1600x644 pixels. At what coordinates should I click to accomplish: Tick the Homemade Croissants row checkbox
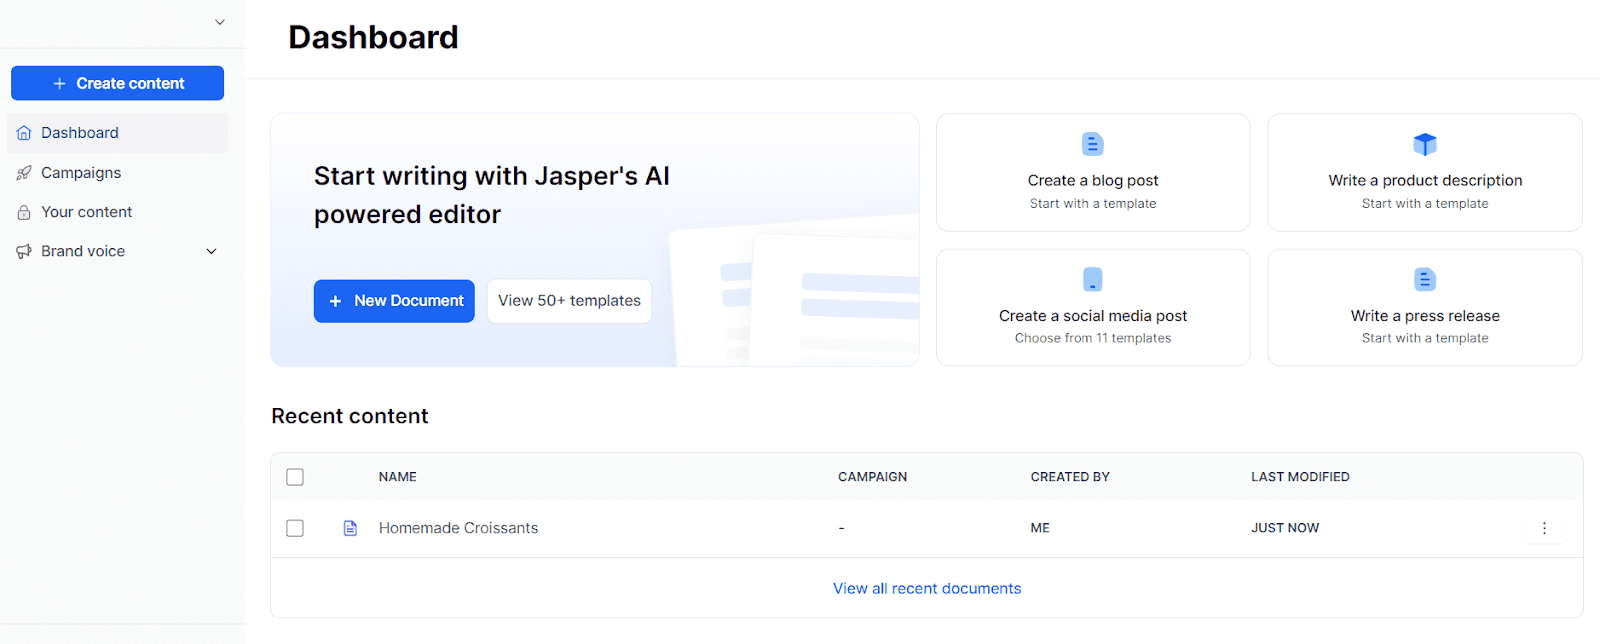coord(295,528)
